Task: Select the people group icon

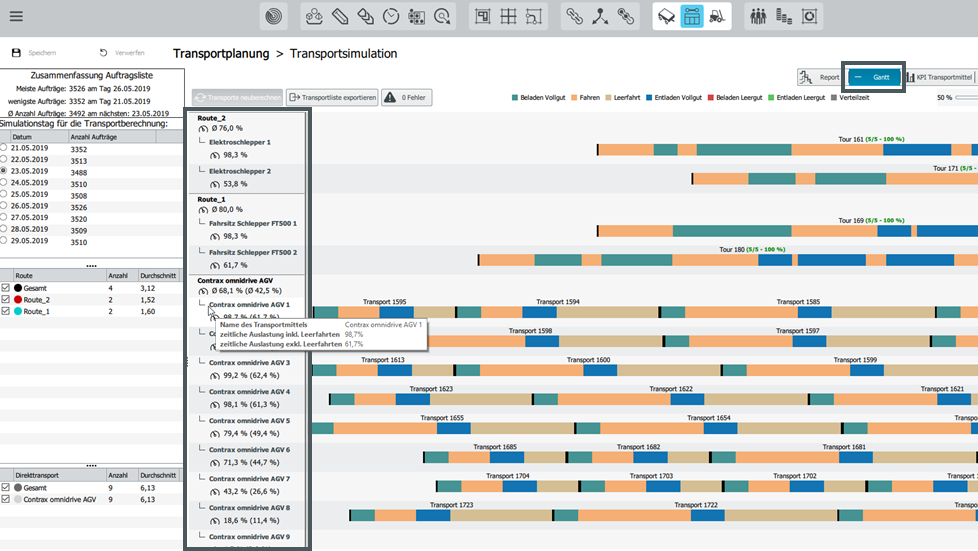Action: coord(758,17)
